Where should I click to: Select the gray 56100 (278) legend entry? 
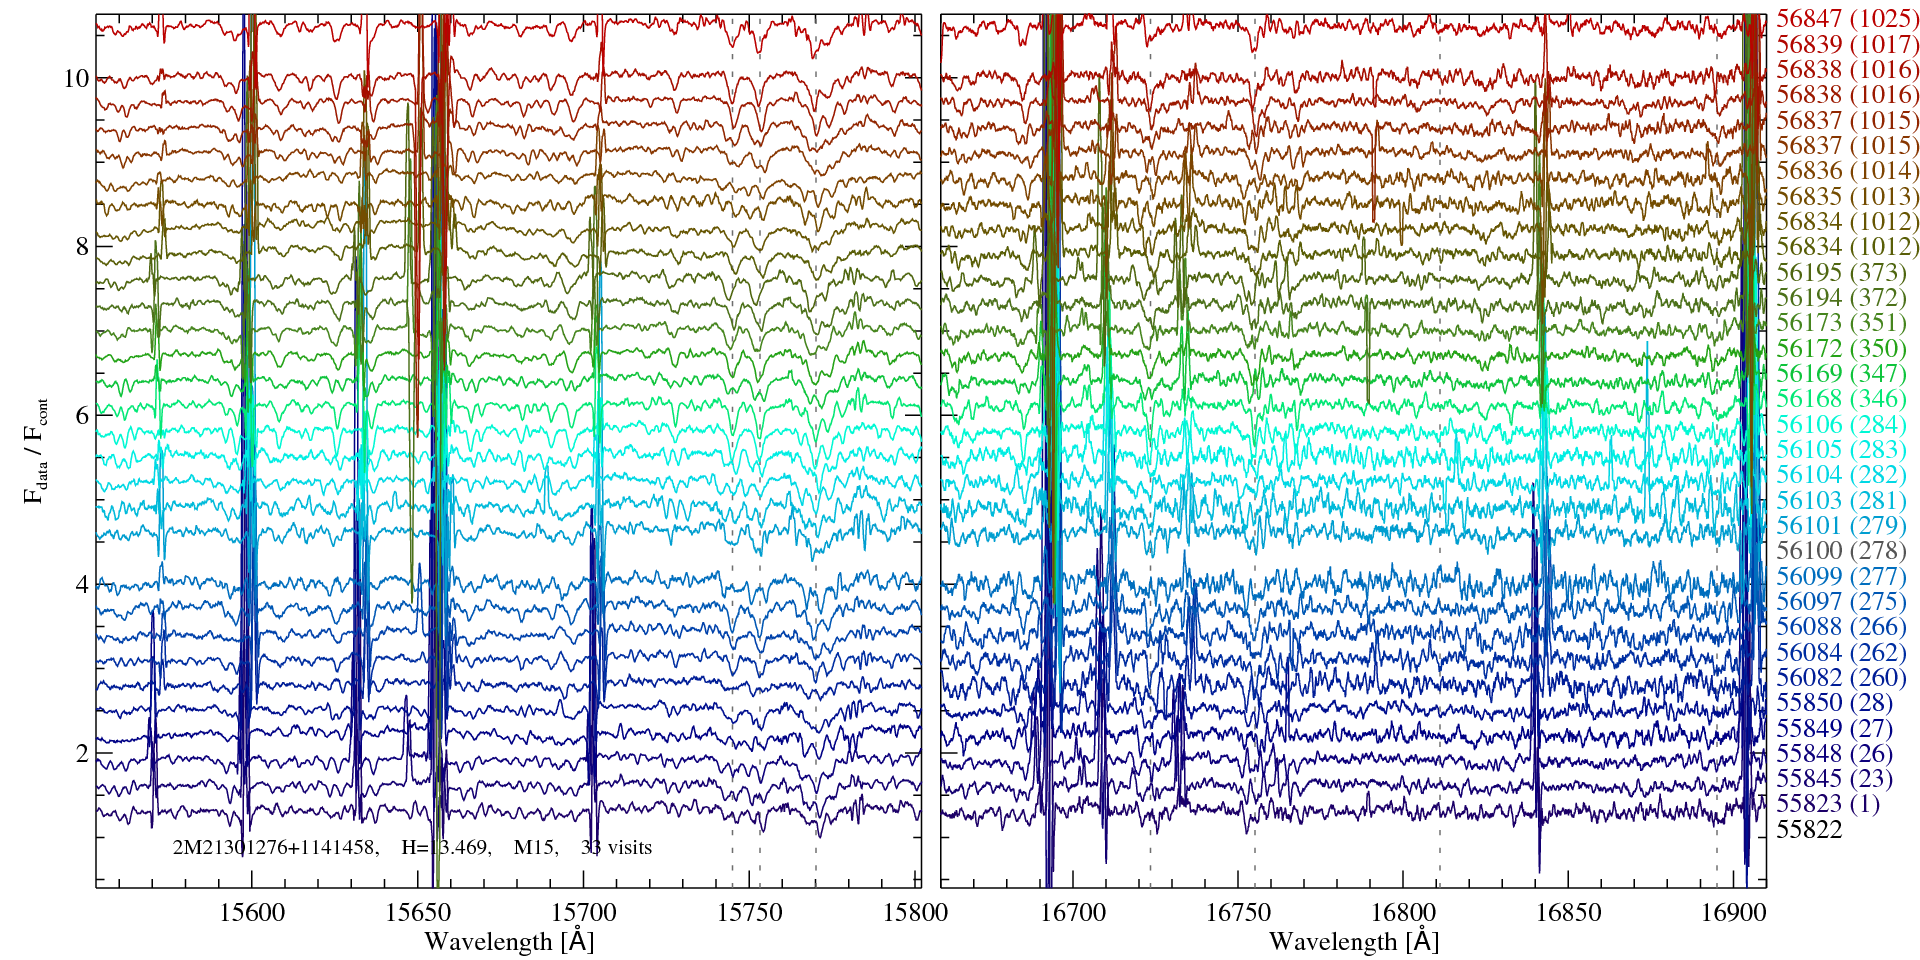(x=1840, y=551)
